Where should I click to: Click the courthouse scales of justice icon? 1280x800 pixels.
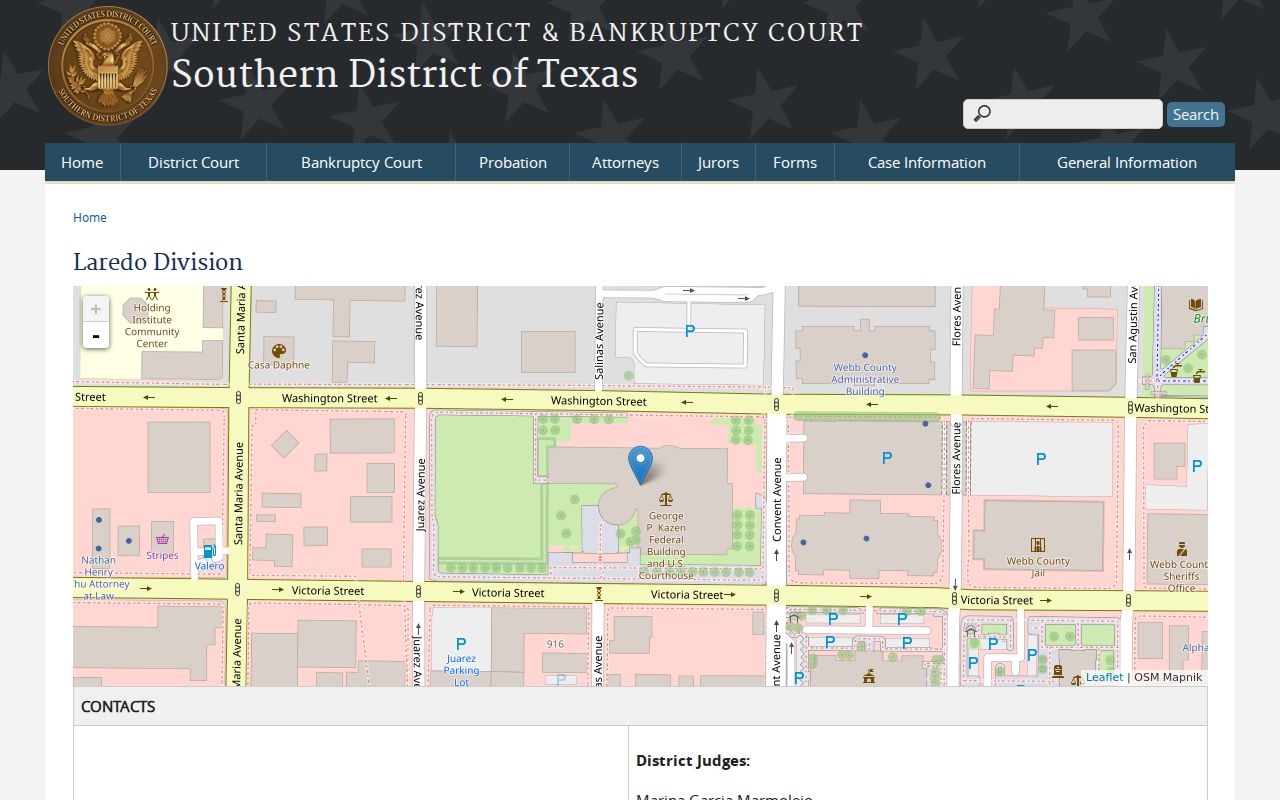click(x=666, y=498)
